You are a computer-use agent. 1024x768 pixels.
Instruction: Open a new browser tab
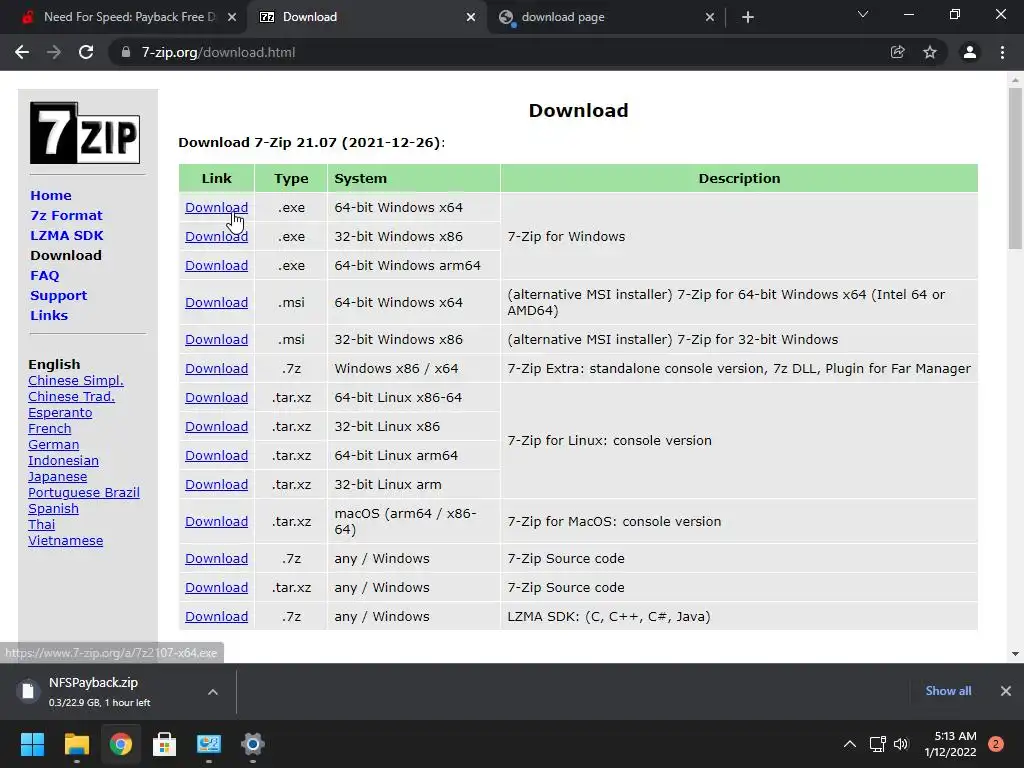(x=748, y=17)
